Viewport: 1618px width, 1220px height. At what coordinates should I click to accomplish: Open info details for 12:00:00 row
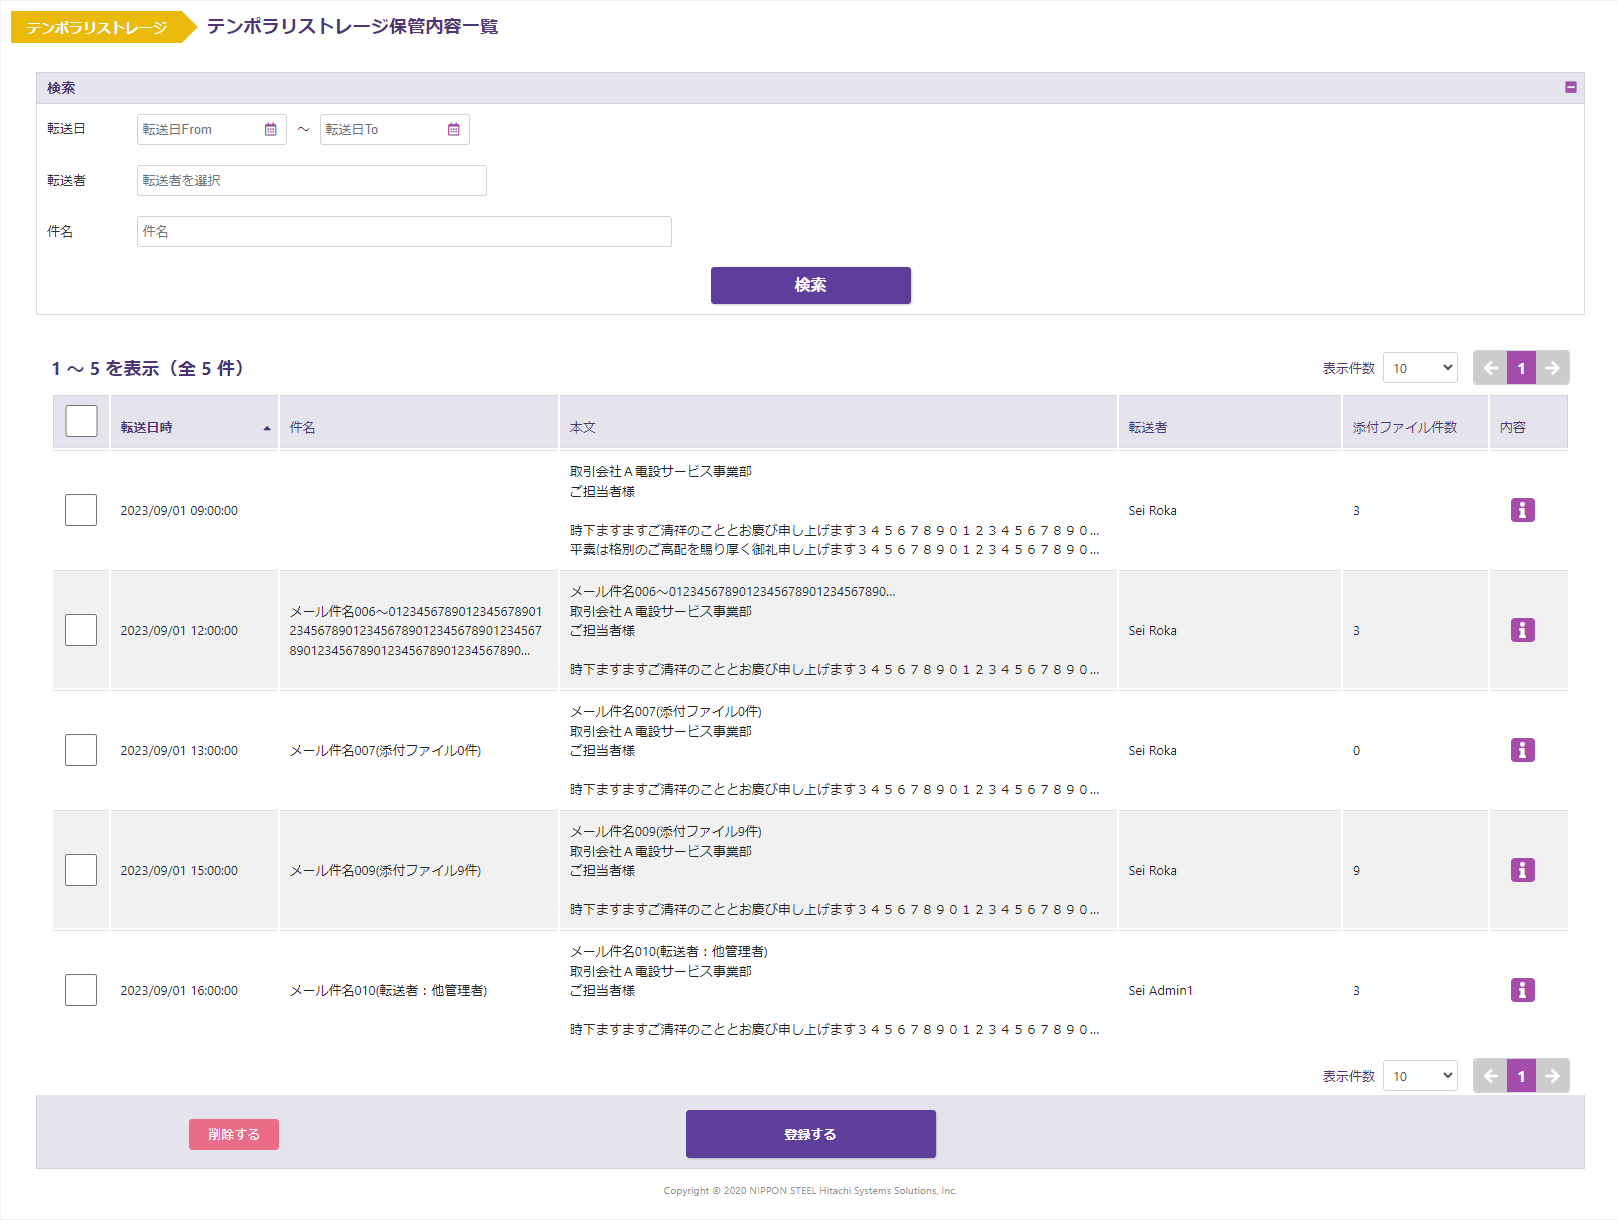pyautogui.click(x=1522, y=630)
